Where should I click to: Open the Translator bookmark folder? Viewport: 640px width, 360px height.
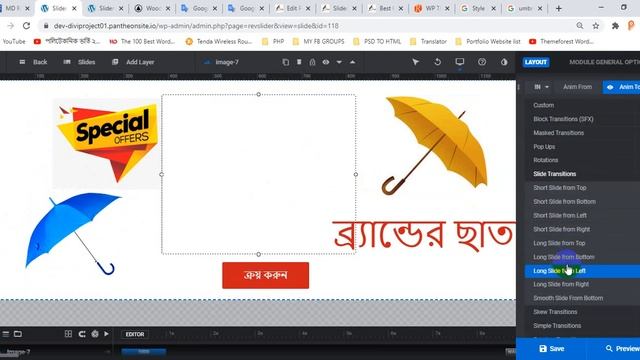[428, 41]
